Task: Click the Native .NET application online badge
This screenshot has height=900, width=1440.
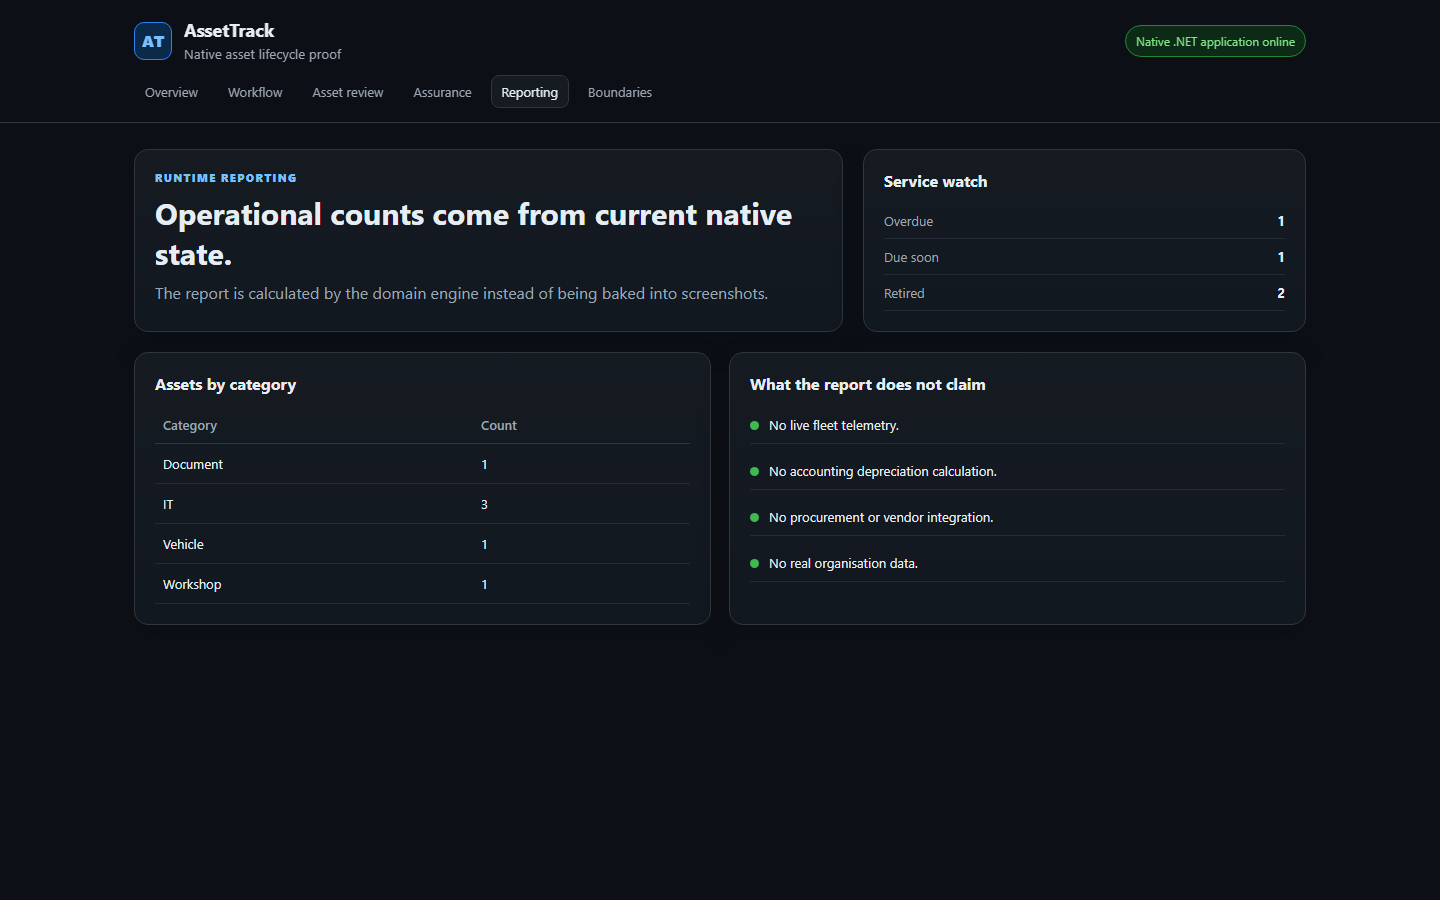Action: click(x=1215, y=41)
